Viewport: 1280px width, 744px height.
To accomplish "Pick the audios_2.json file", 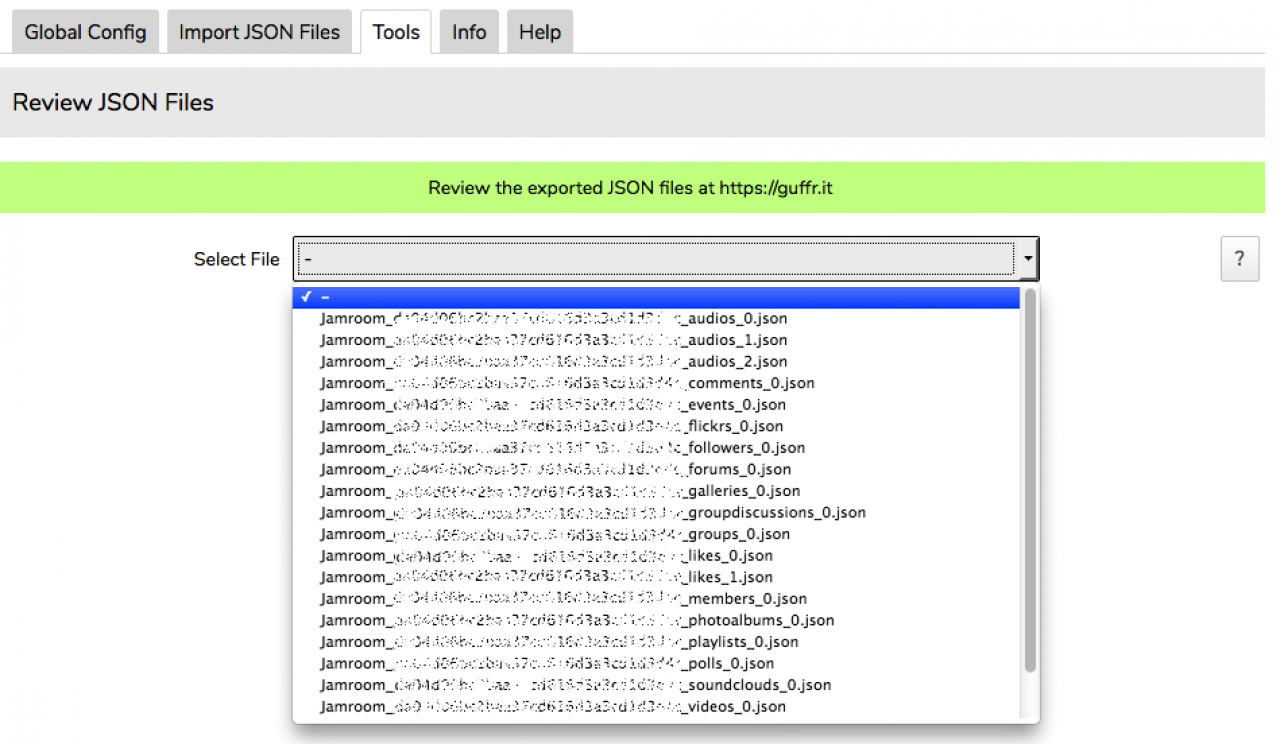I will point(553,362).
